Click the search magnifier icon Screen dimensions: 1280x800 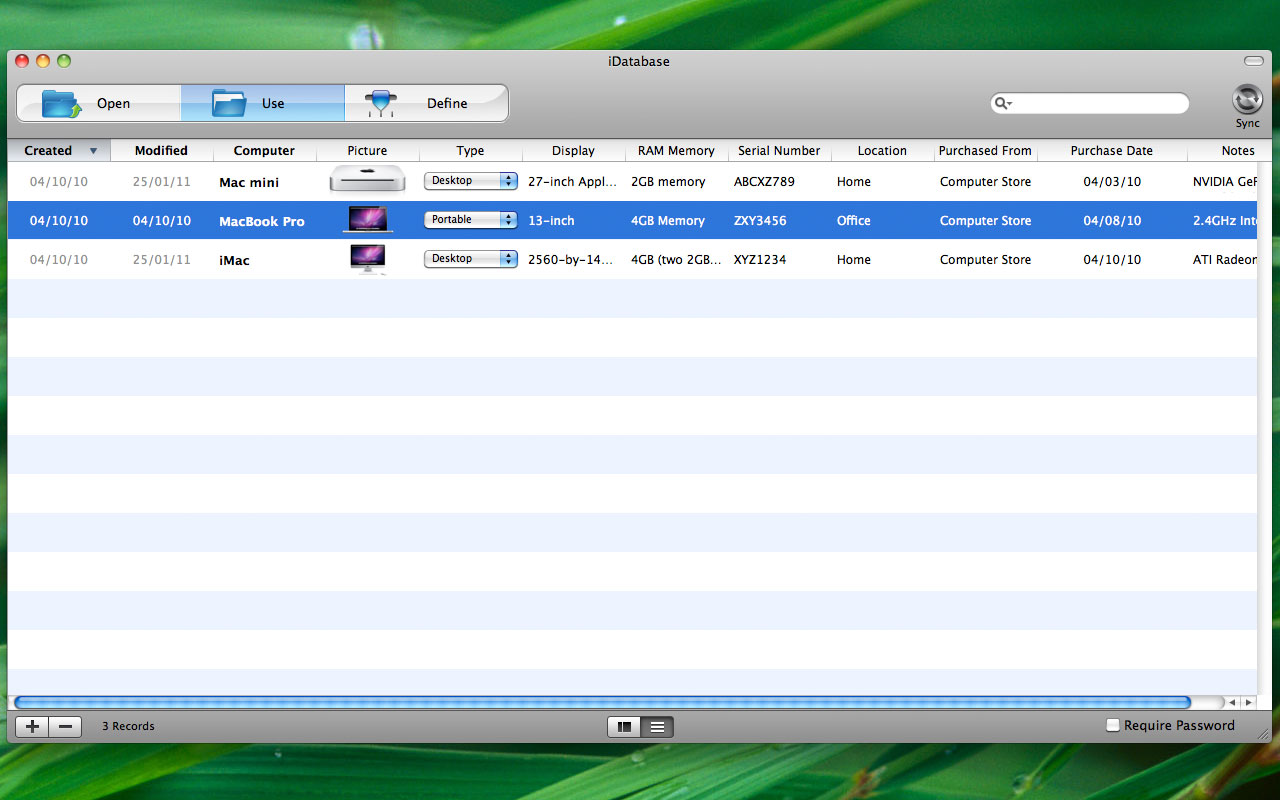1002,104
